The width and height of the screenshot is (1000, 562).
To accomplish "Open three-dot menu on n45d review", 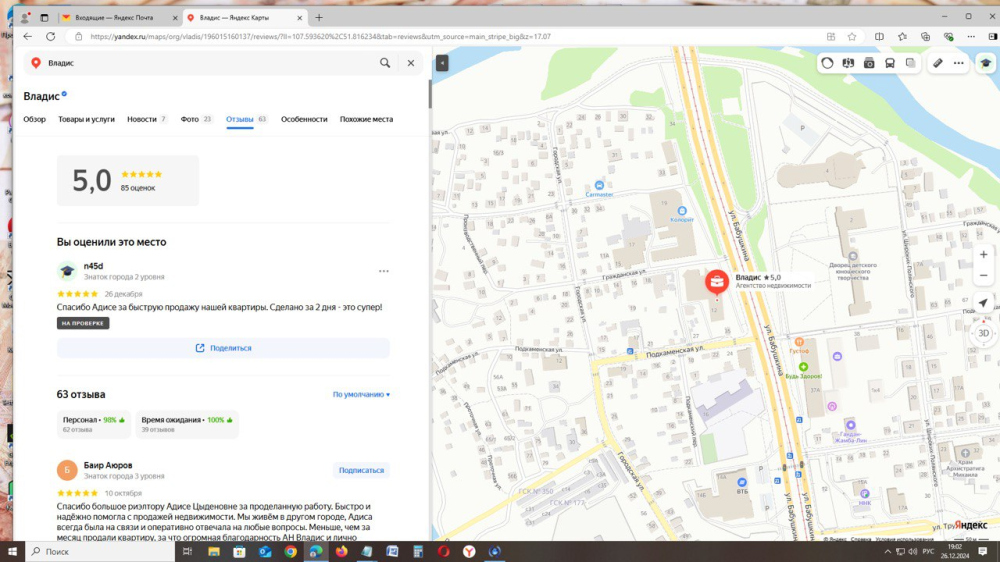I will coord(383,271).
